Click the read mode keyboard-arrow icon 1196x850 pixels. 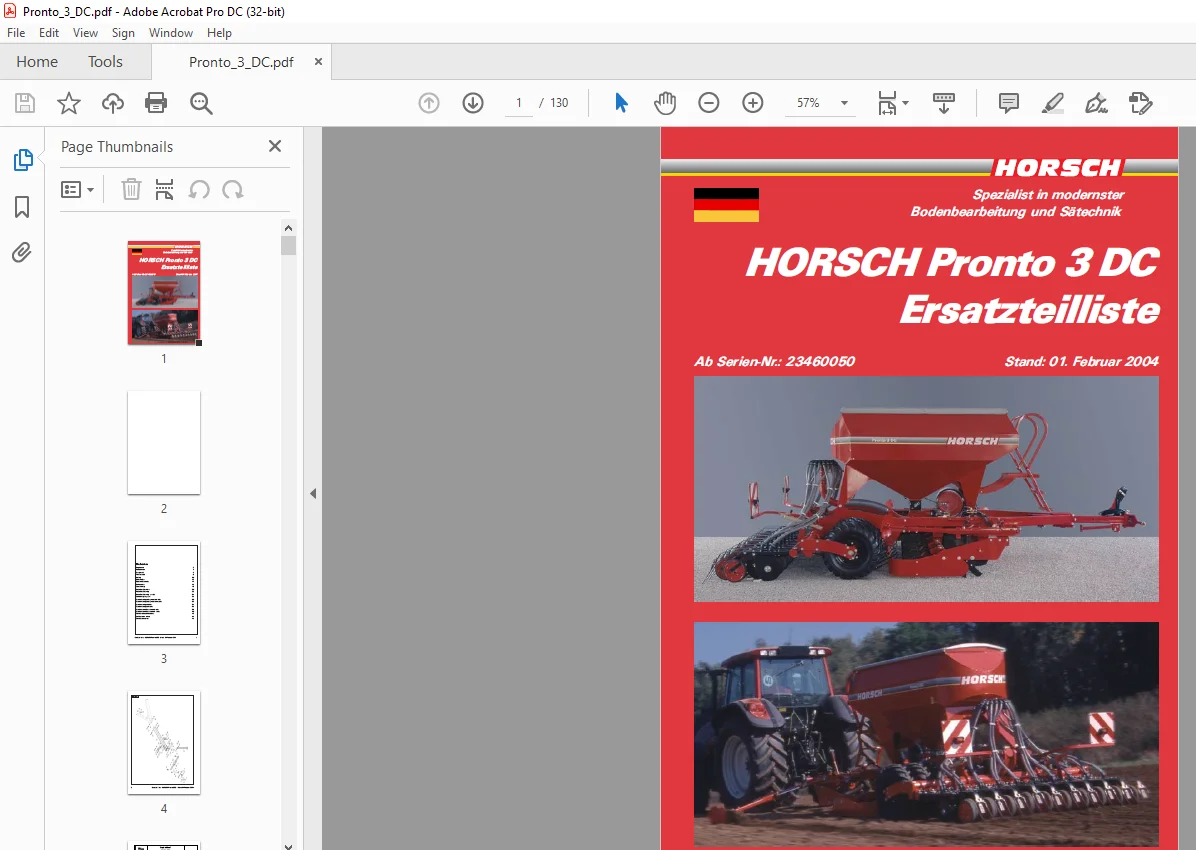[x=944, y=103]
